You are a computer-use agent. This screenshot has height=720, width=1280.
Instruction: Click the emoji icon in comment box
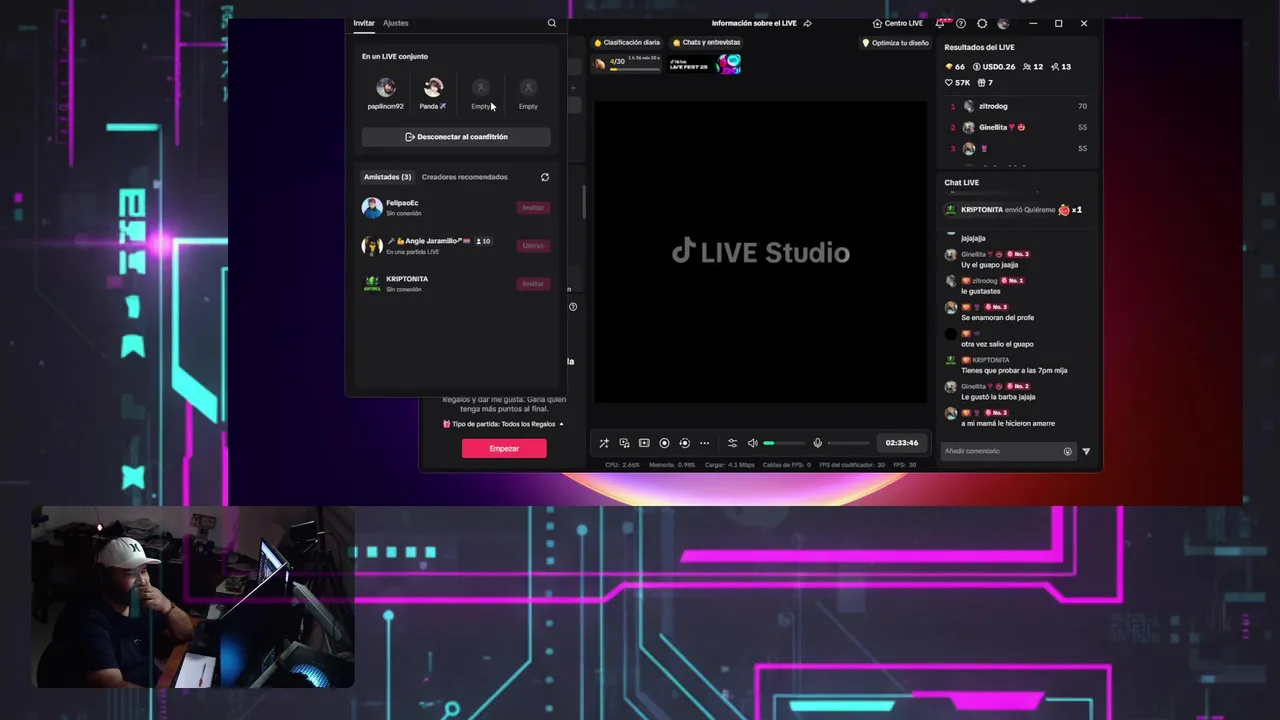[1067, 451]
